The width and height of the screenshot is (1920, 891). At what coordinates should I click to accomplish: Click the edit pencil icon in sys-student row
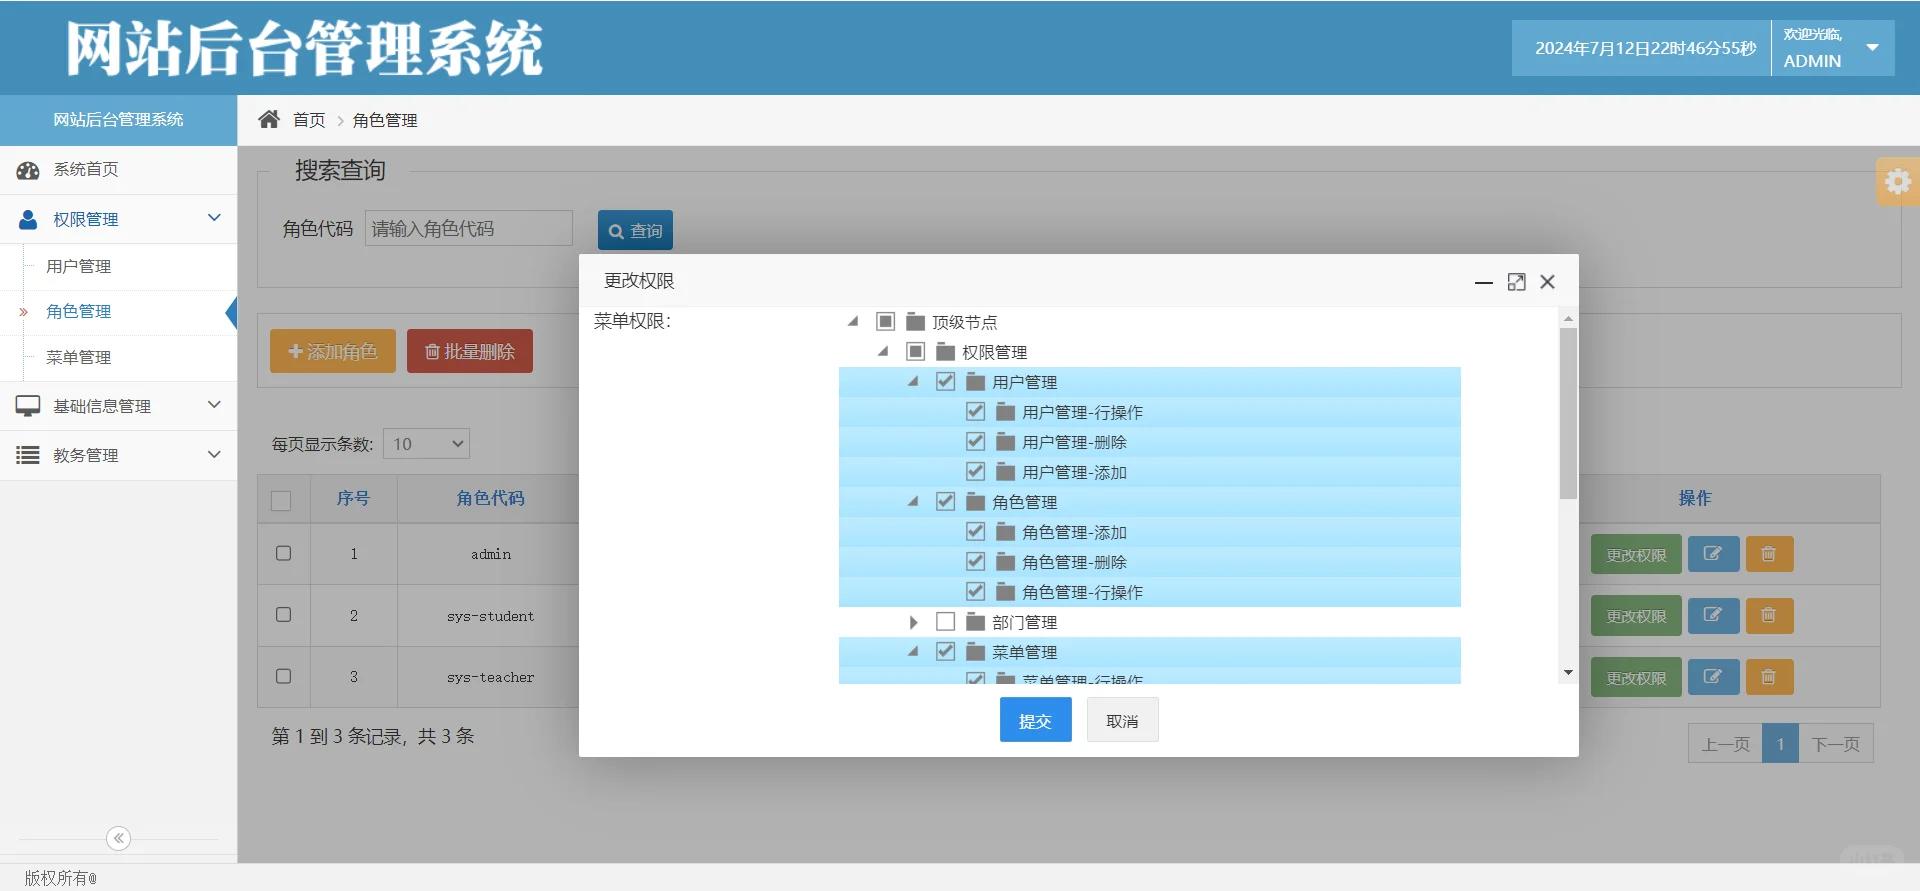[1713, 615]
